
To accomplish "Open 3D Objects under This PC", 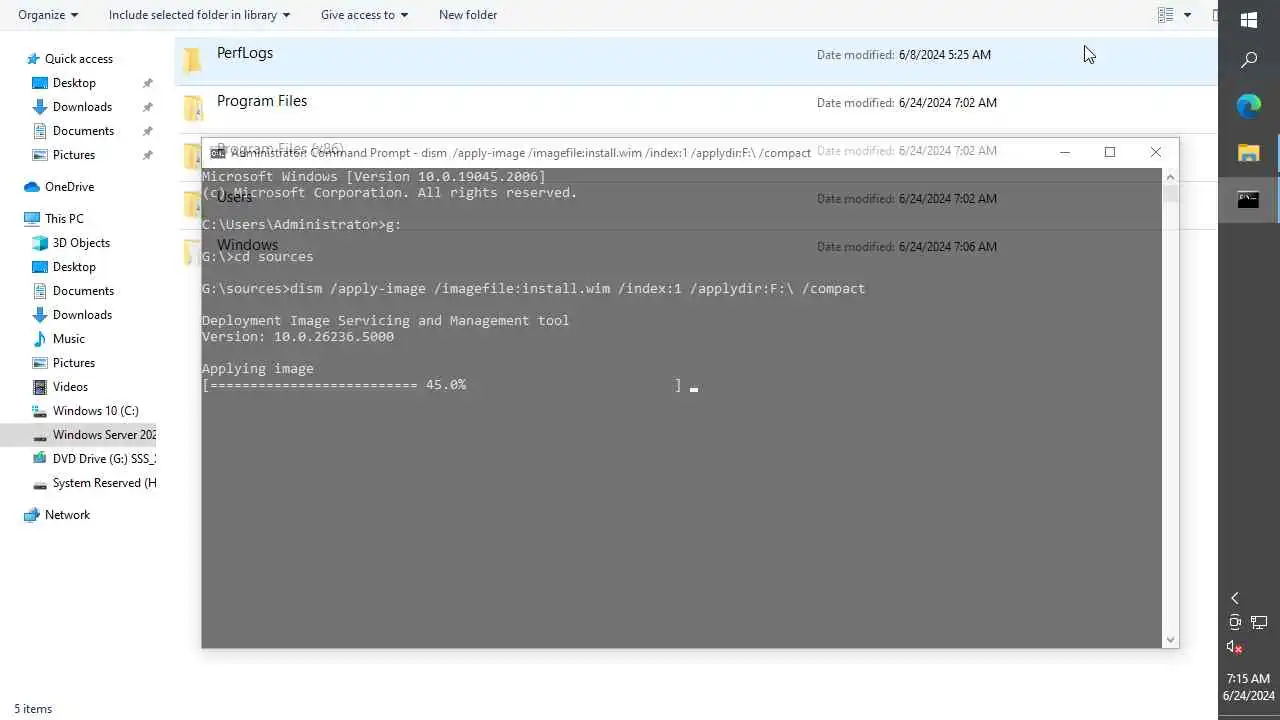I will [x=81, y=243].
